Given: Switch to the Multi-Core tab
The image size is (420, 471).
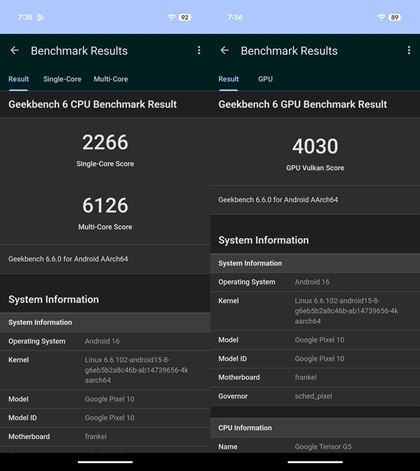Looking at the screenshot, I should click(x=111, y=79).
